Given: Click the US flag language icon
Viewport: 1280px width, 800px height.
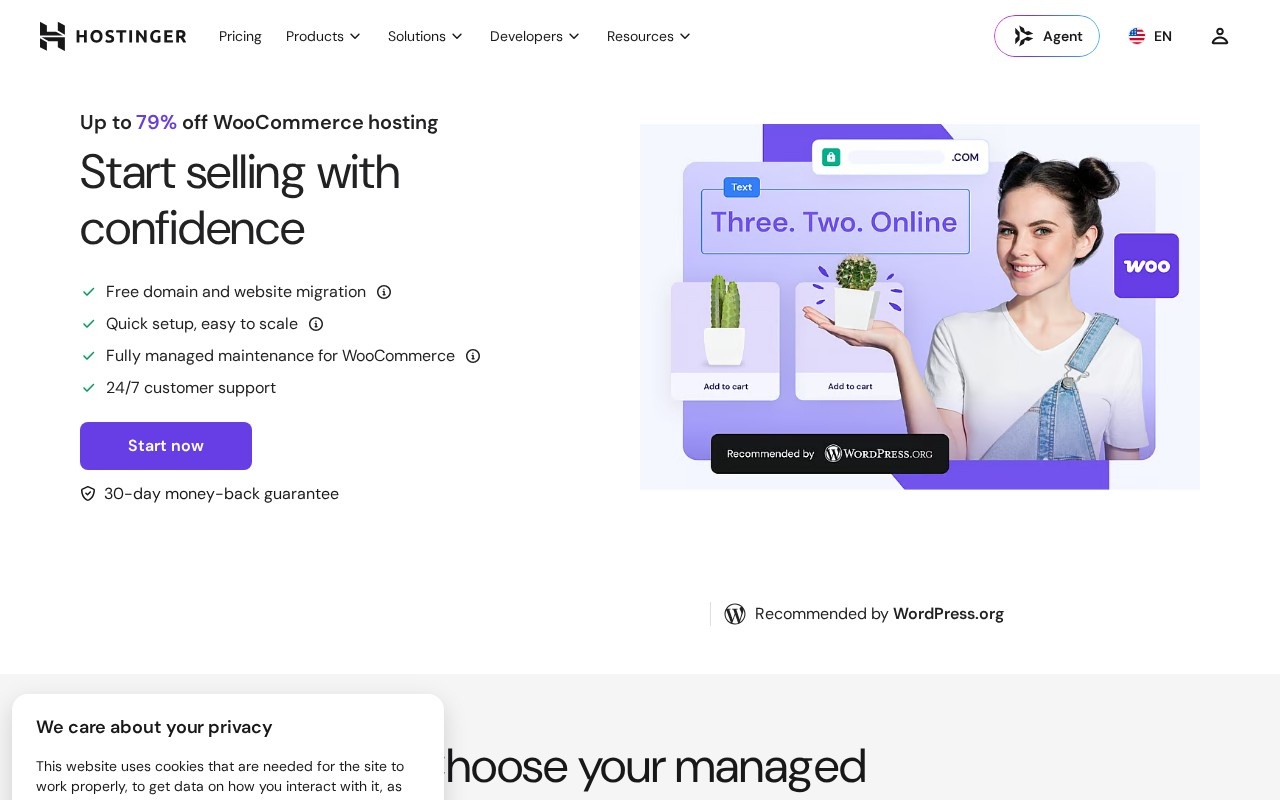Looking at the screenshot, I should (1137, 36).
